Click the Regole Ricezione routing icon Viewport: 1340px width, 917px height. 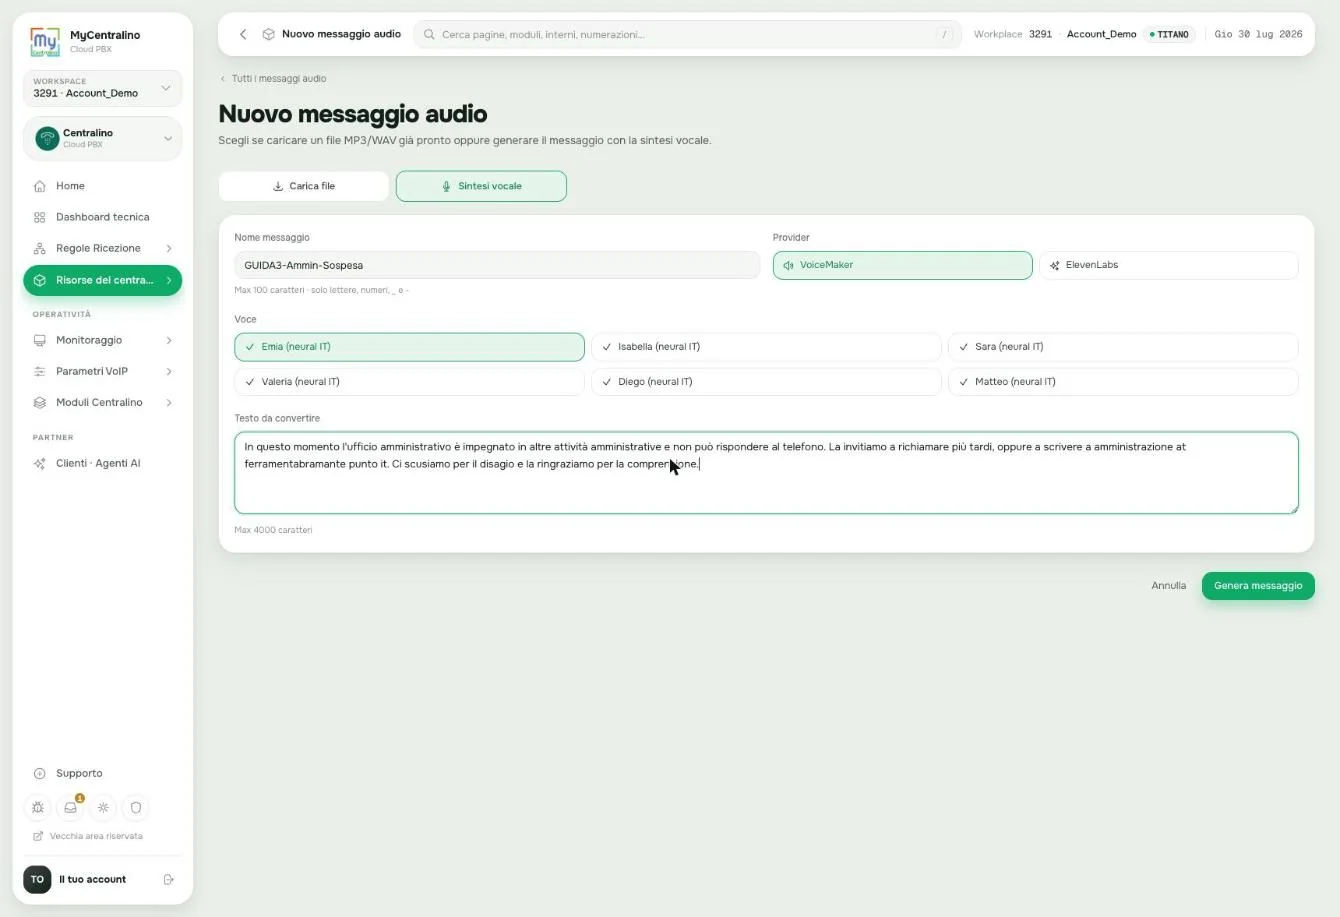click(40, 248)
